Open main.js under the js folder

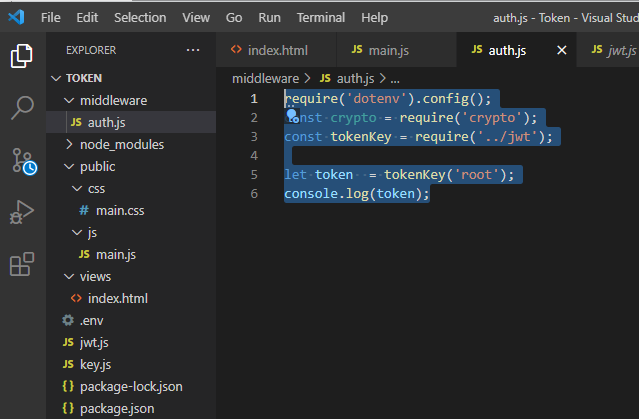pyautogui.click(x=131, y=254)
